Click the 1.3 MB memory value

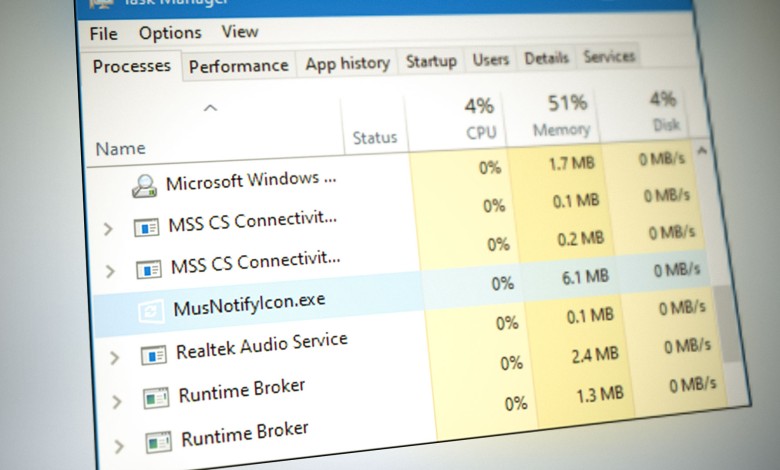pos(599,394)
